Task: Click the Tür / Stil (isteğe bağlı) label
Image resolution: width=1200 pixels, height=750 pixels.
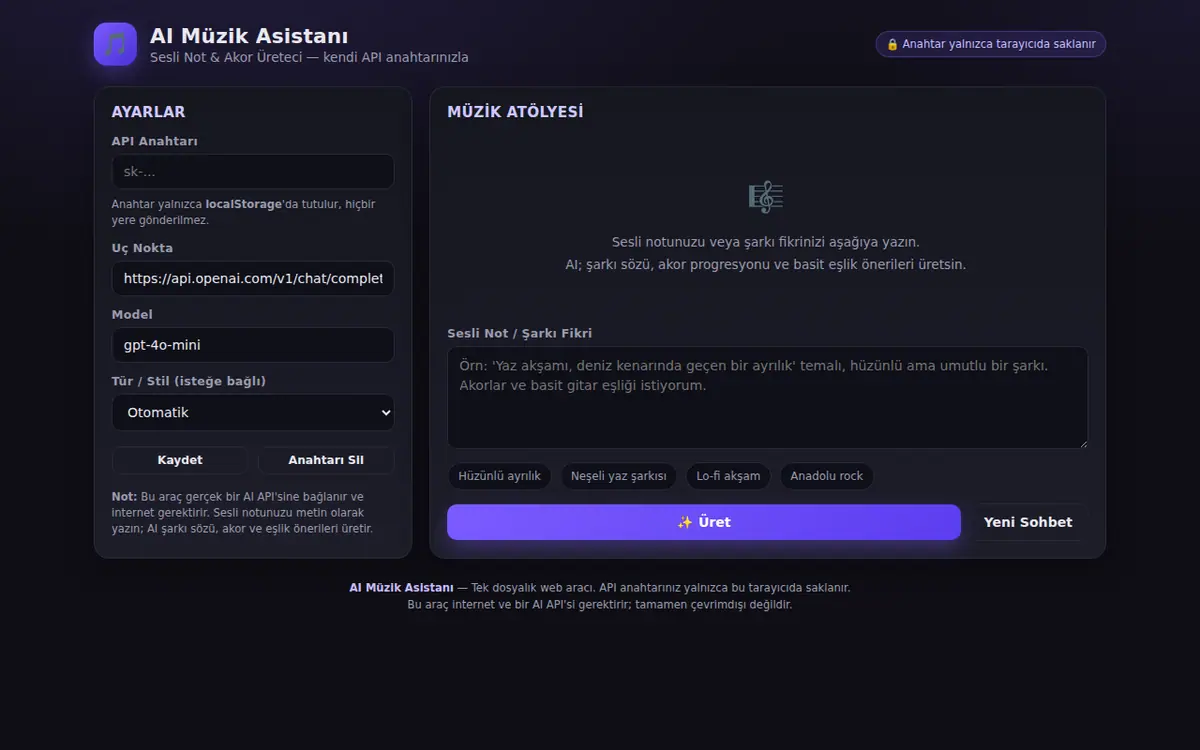Action: tap(189, 381)
